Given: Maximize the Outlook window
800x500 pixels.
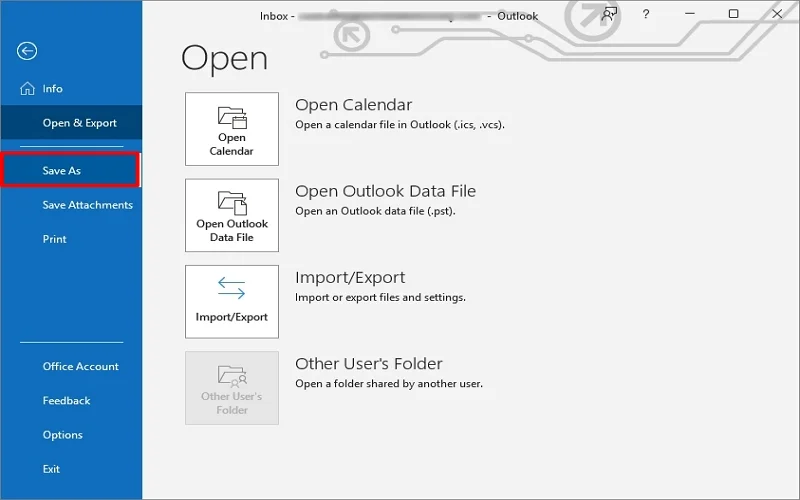Looking at the screenshot, I should coord(733,14).
